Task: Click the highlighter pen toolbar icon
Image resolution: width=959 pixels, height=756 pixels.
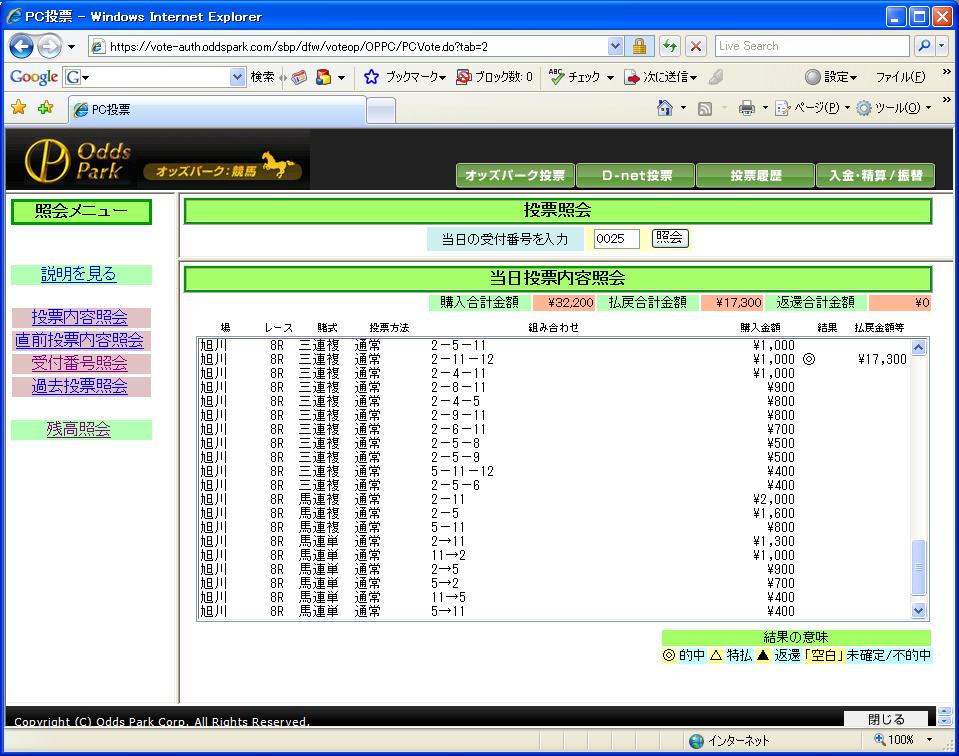Action: pos(716,76)
